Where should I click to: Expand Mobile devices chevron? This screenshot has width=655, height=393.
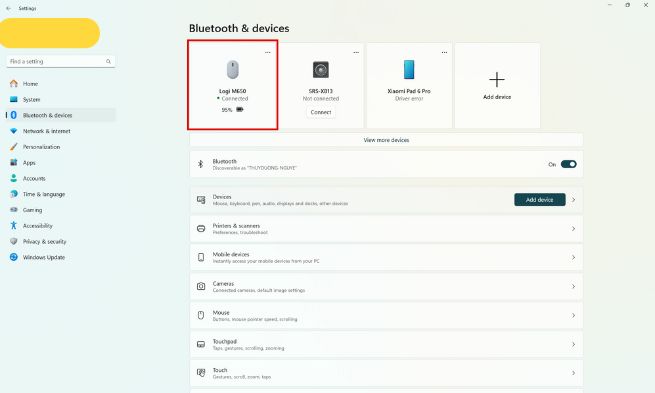coord(574,257)
